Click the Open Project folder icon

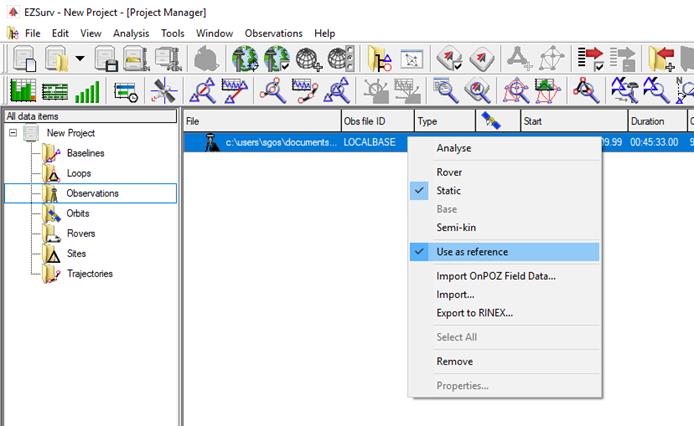click(x=56, y=58)
